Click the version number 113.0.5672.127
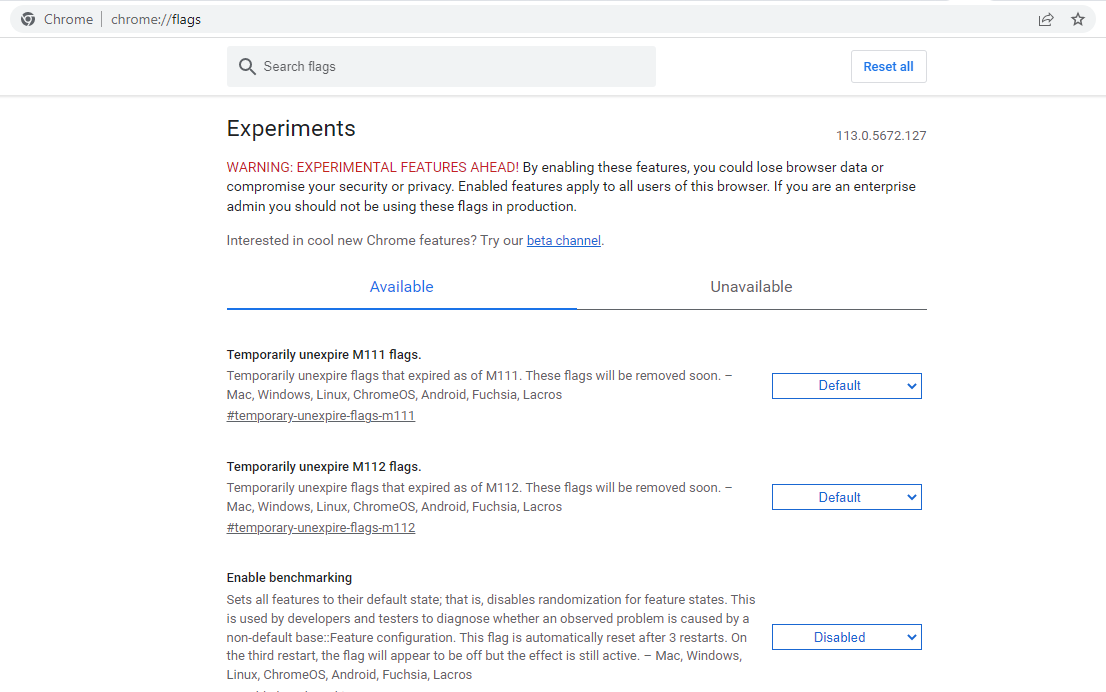 (881, 136)
